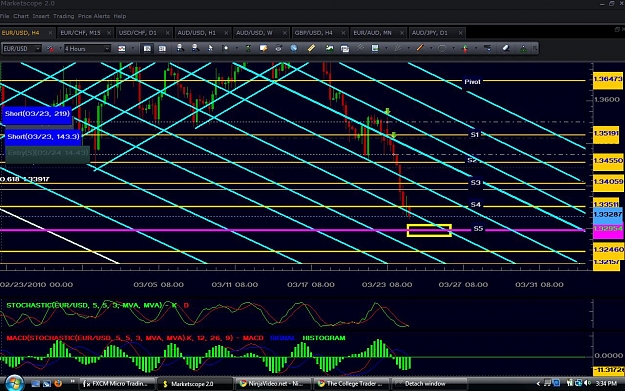The image size is (625, 391).
Task: Switch to FXCM Micro Trading taskbar window
Action: click(116, 384)
